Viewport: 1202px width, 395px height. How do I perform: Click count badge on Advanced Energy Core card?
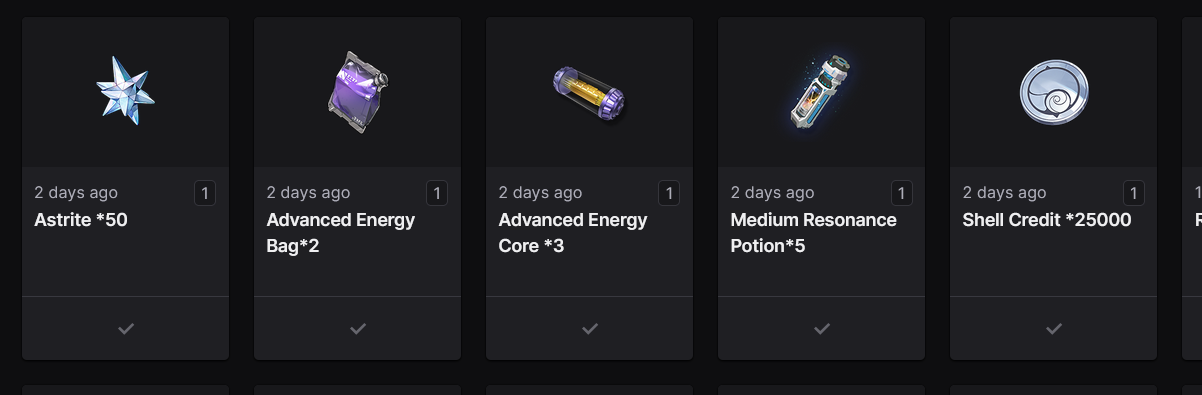click(x=669, y=193)
